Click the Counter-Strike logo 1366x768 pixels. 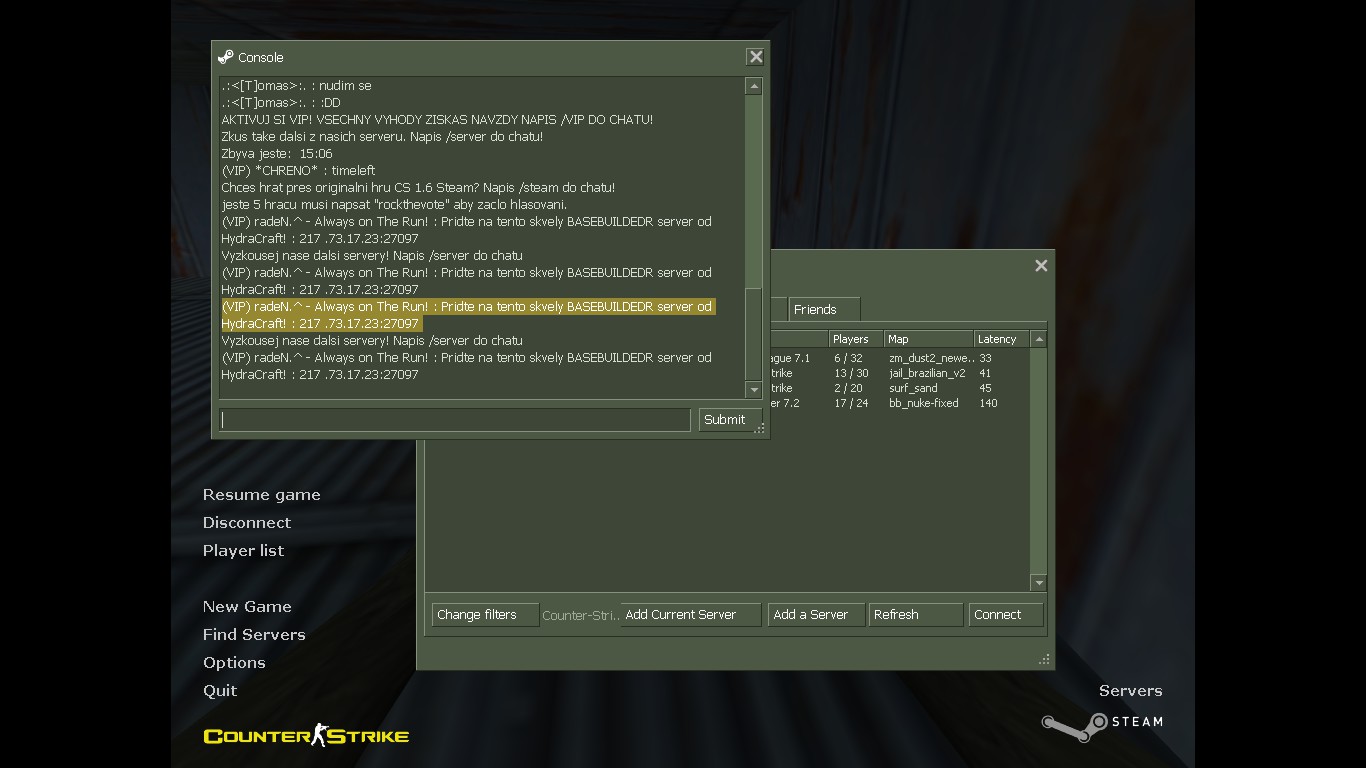pos(306,735)
